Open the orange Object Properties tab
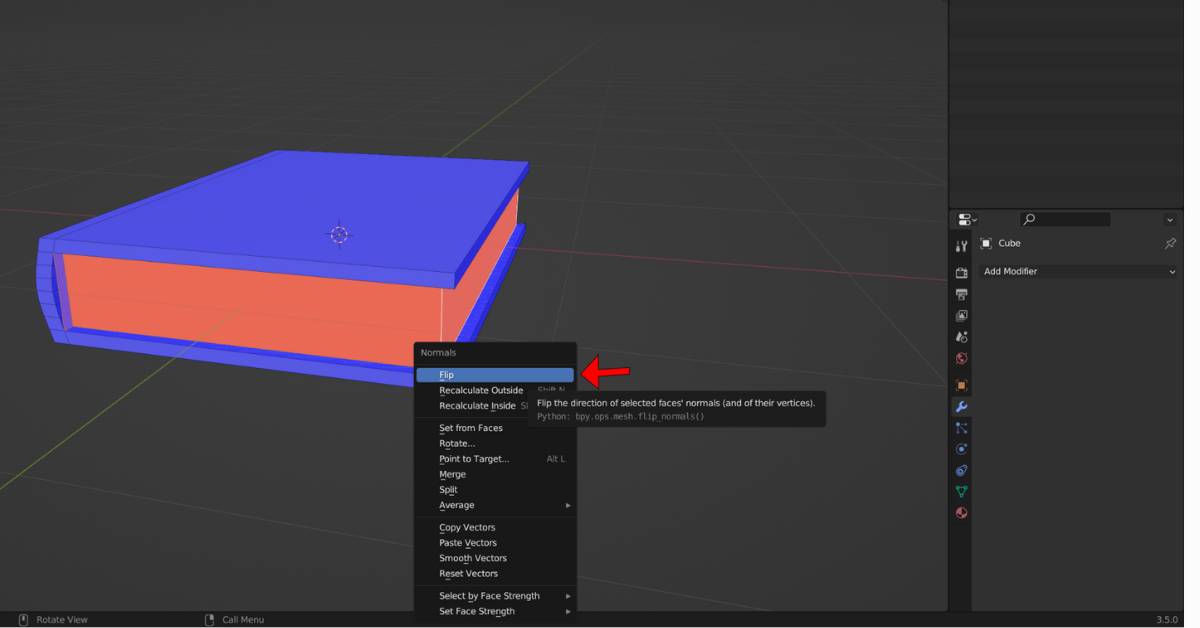 tap(960, 385)
